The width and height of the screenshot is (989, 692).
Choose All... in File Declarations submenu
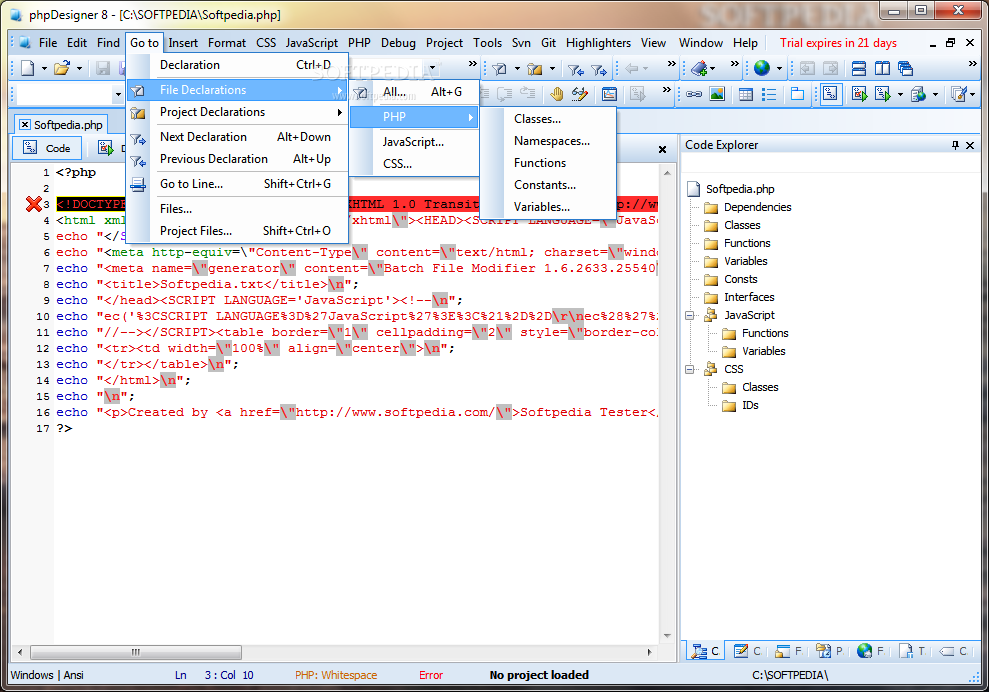[x=414, y=92]
